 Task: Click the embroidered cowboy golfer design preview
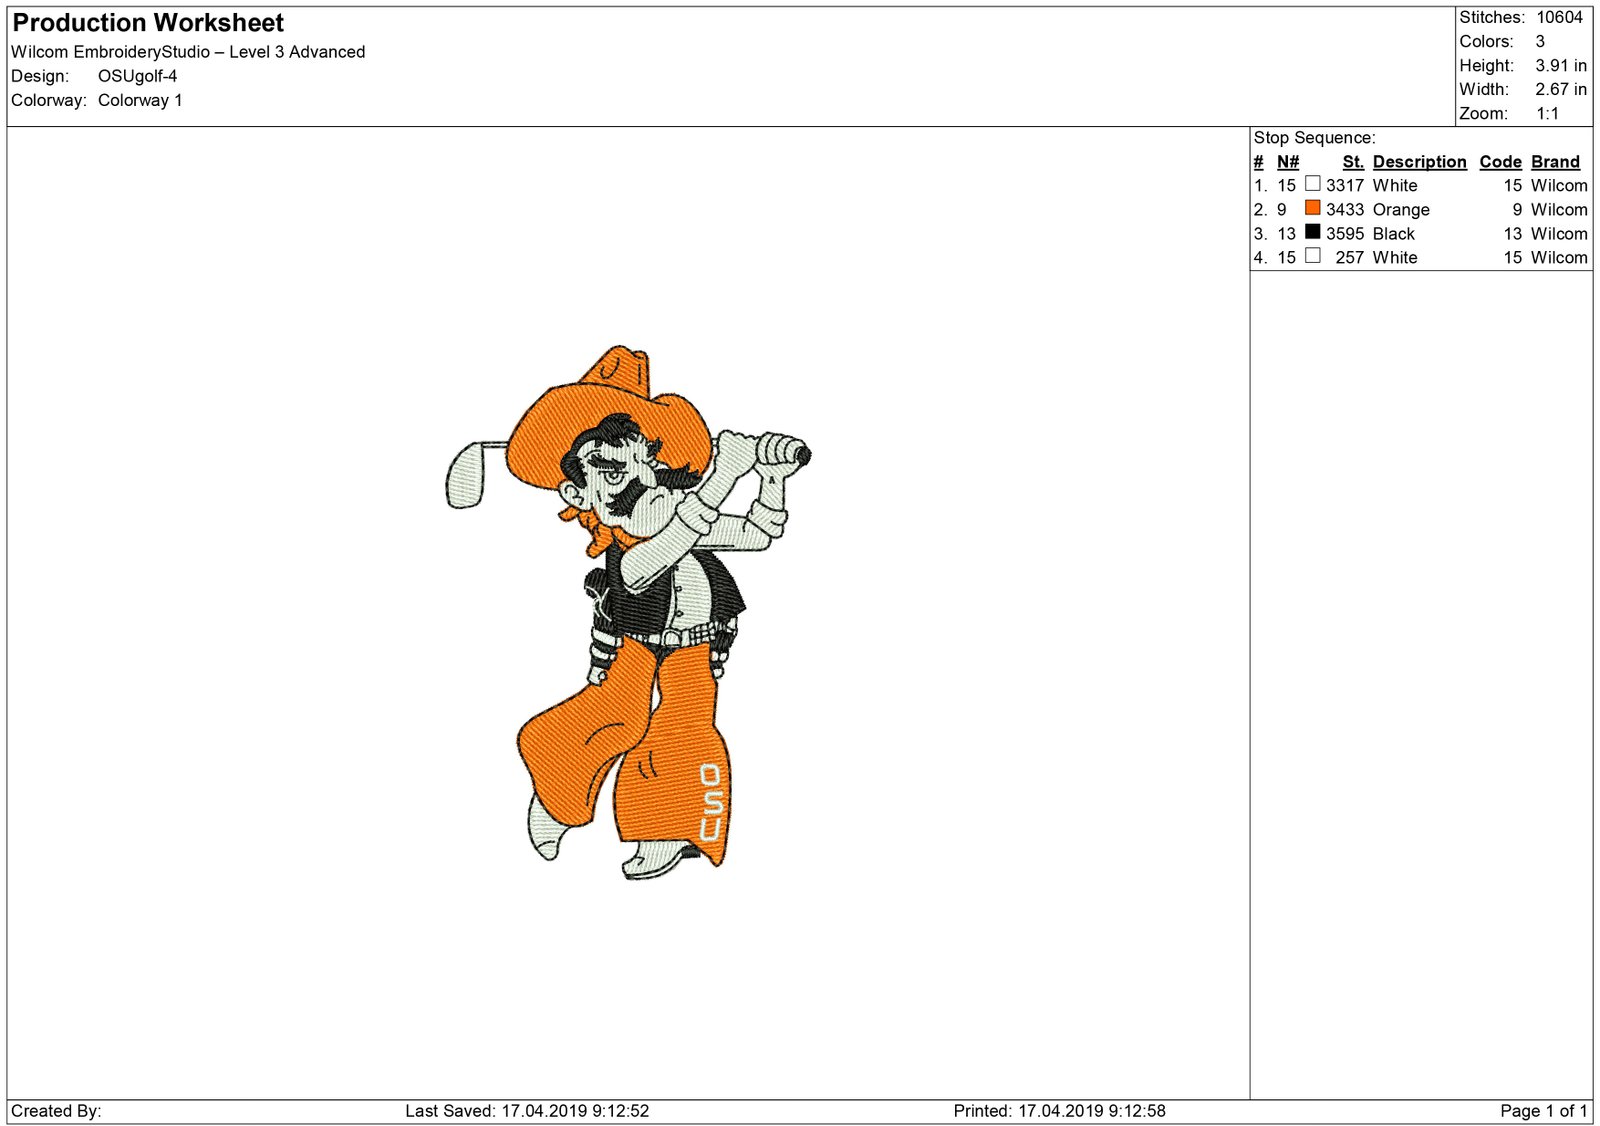click(627, 613)
